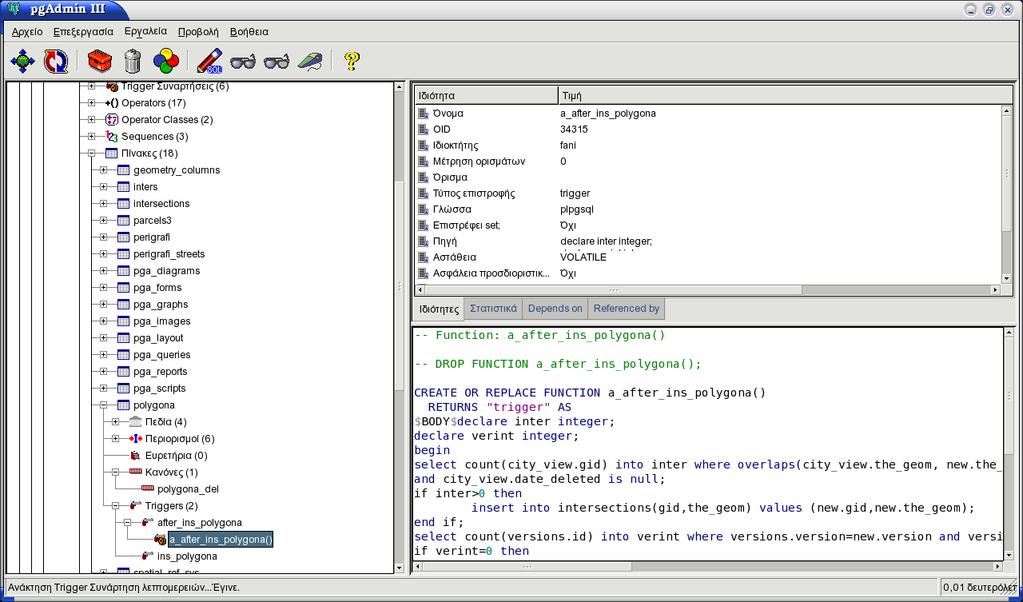This screenshot has height=602, width=1023.
Task: Click the after_ins_polygona trigger icon
Action: (x=147, y=522)
